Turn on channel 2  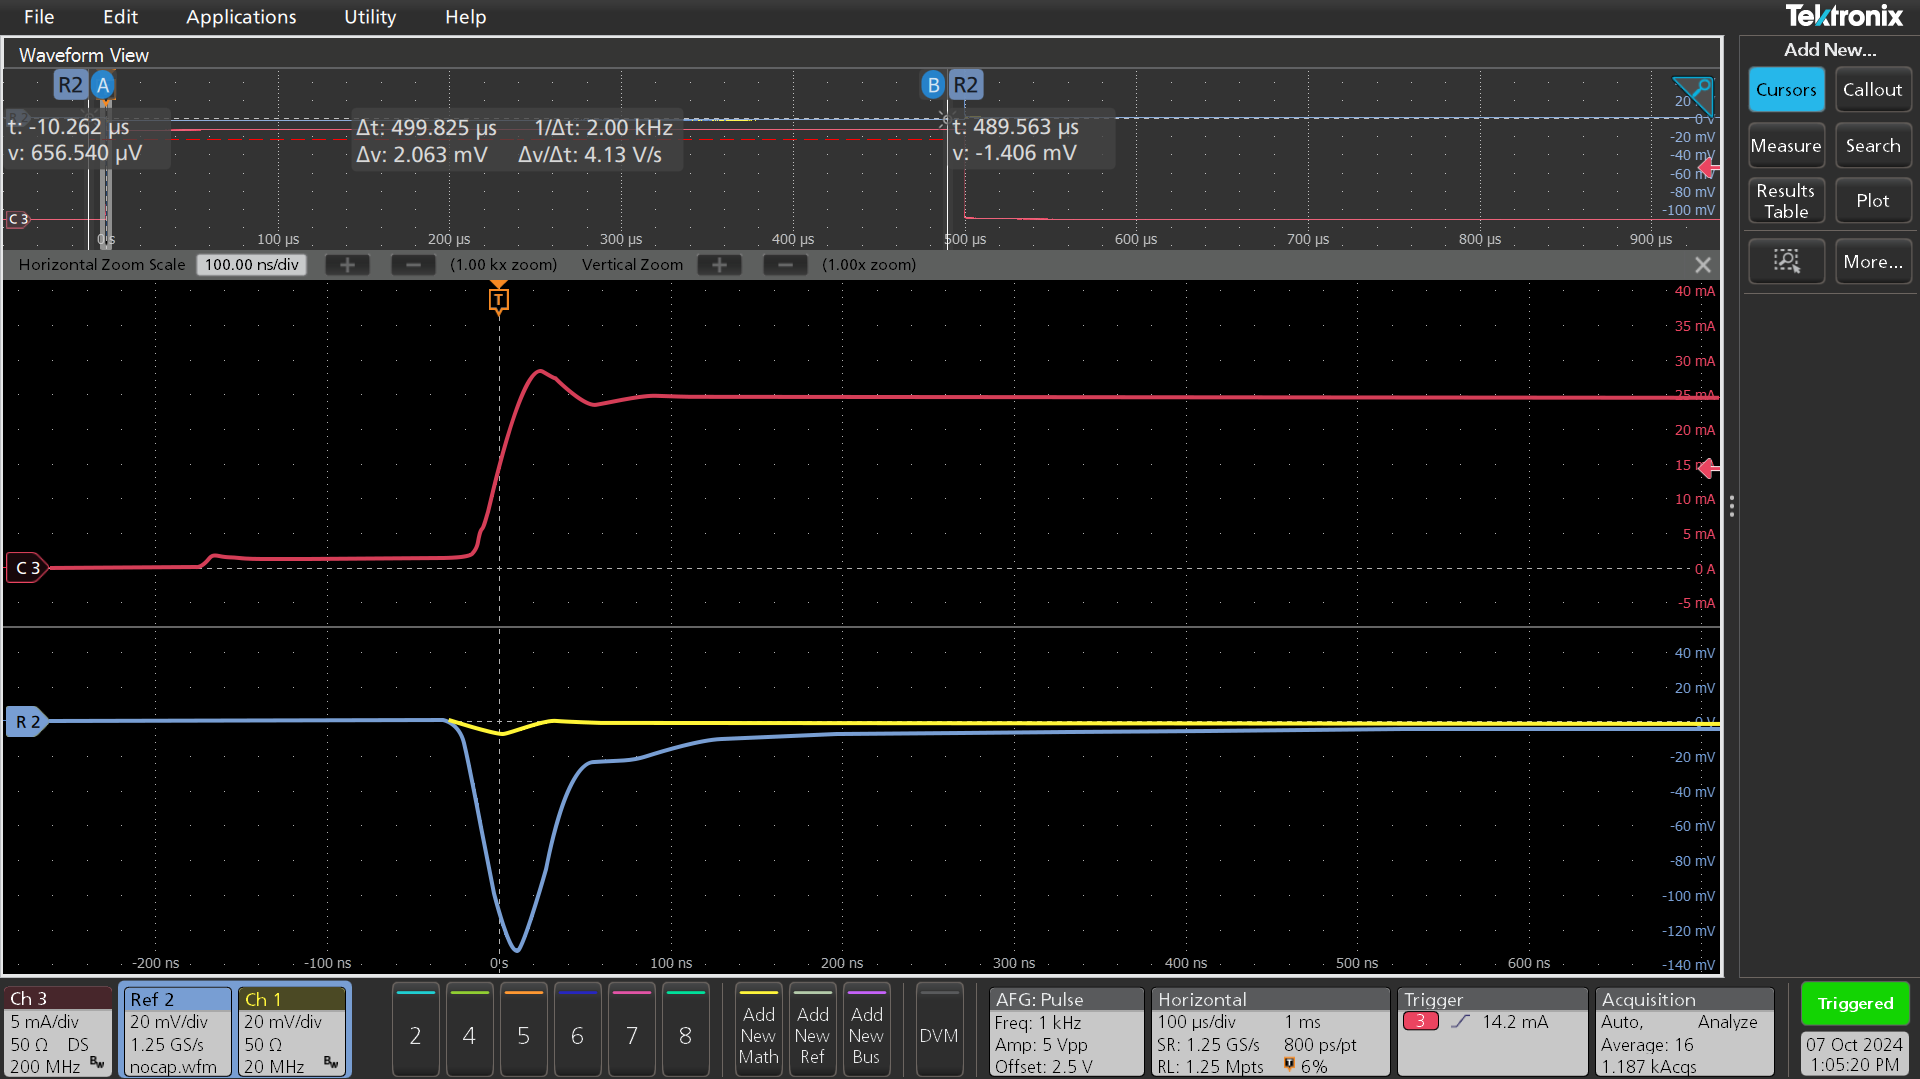415,1031
